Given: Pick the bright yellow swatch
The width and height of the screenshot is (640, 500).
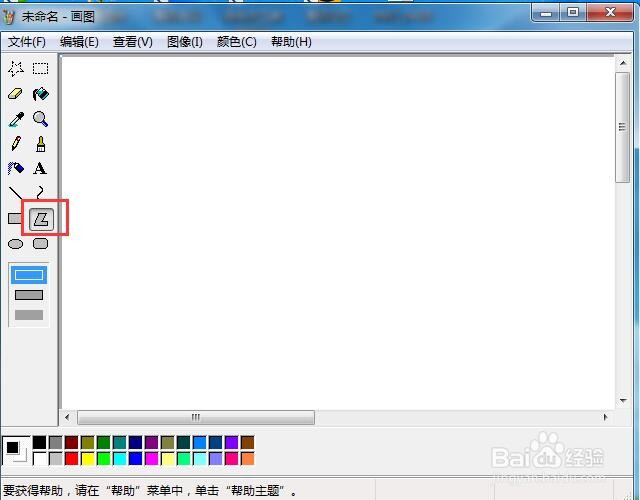Looking at the screenshot, I should (88, 458).
